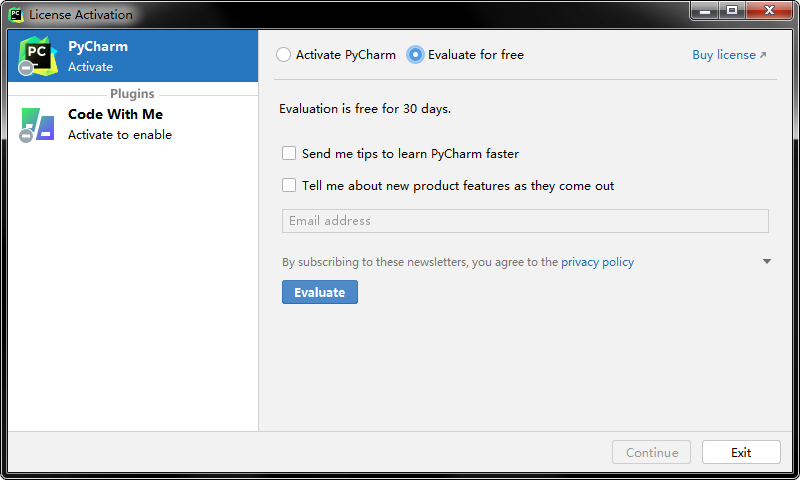Click the PyCharm icon in title bar

click(x=16, y=15)
